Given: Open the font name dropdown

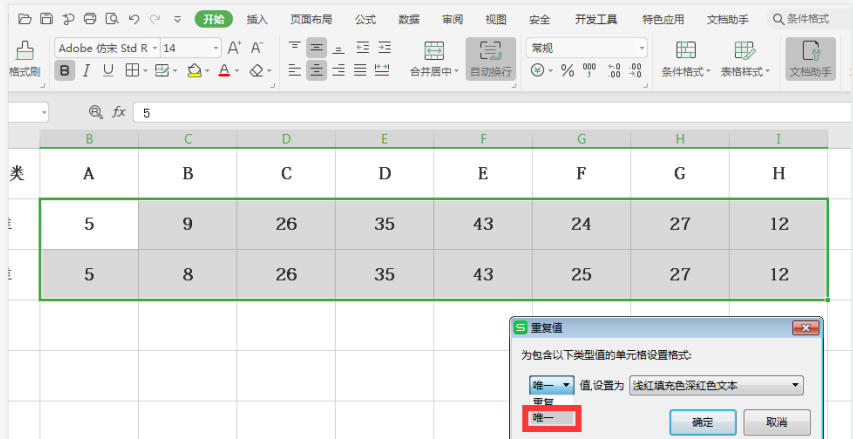Looking at the screenshot, I should (154, 48).
